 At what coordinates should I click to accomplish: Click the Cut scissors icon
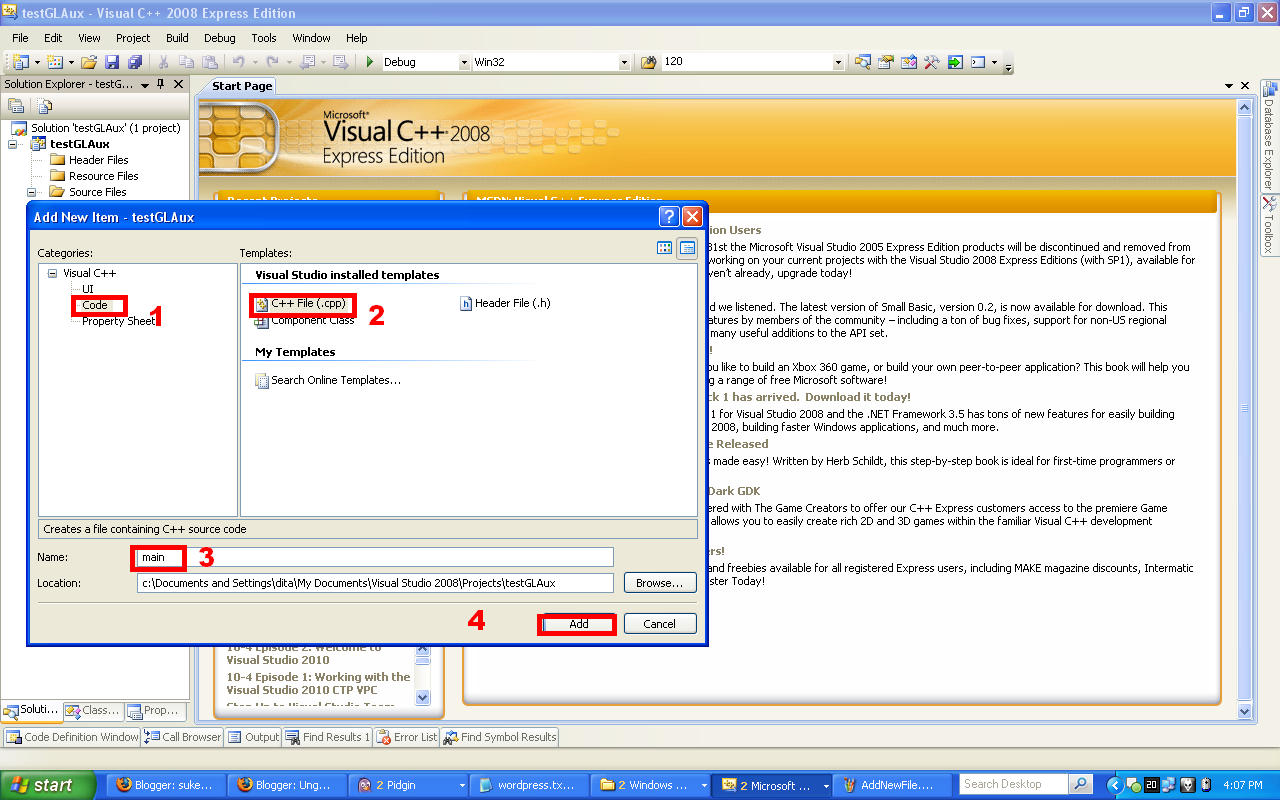coord(164,62)
